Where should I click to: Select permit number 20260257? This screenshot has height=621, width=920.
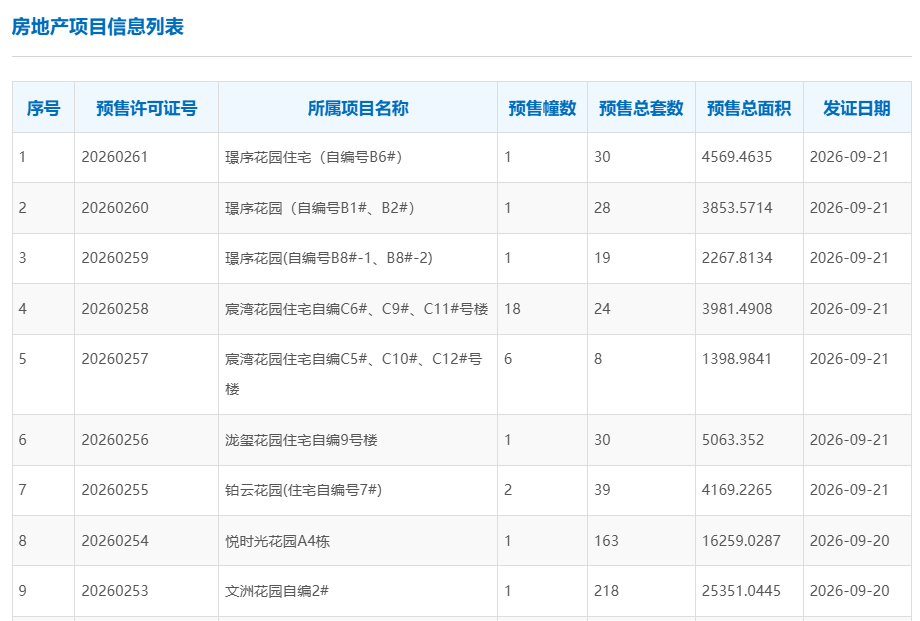115,359
